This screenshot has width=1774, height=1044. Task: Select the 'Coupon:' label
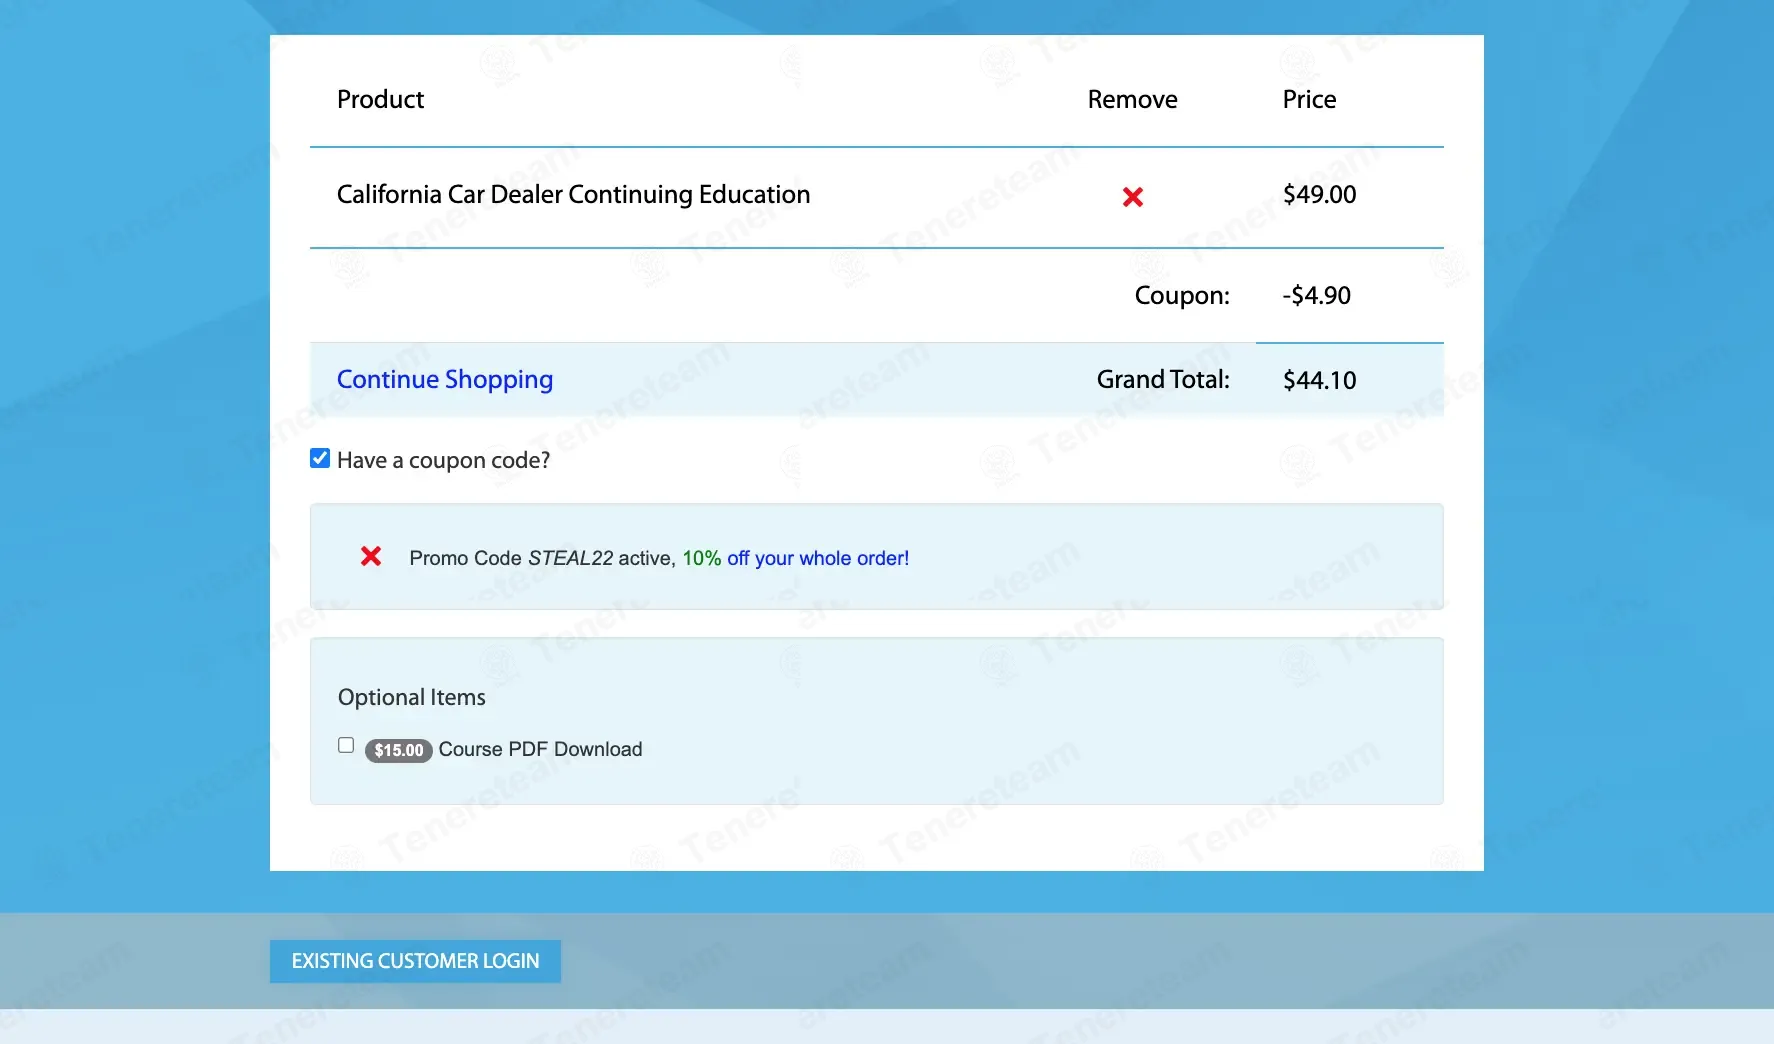click(x=1182, y=296)
